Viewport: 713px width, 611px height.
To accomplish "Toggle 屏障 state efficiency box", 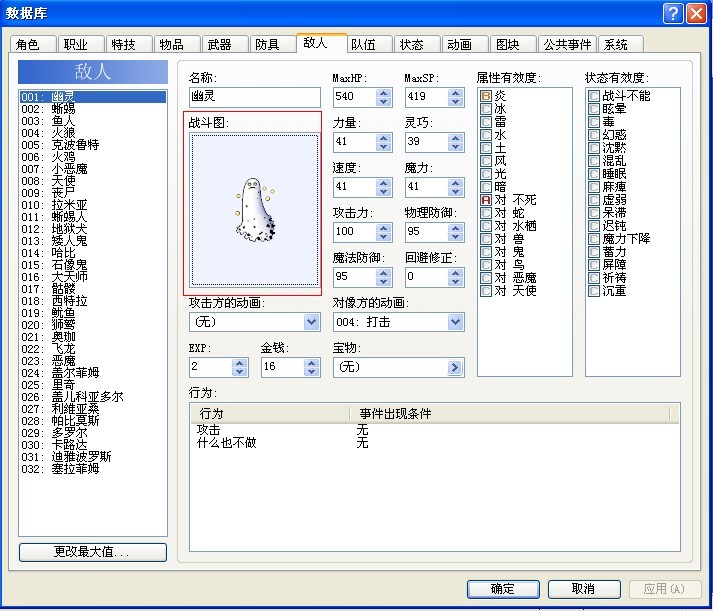I will [593, 265].
